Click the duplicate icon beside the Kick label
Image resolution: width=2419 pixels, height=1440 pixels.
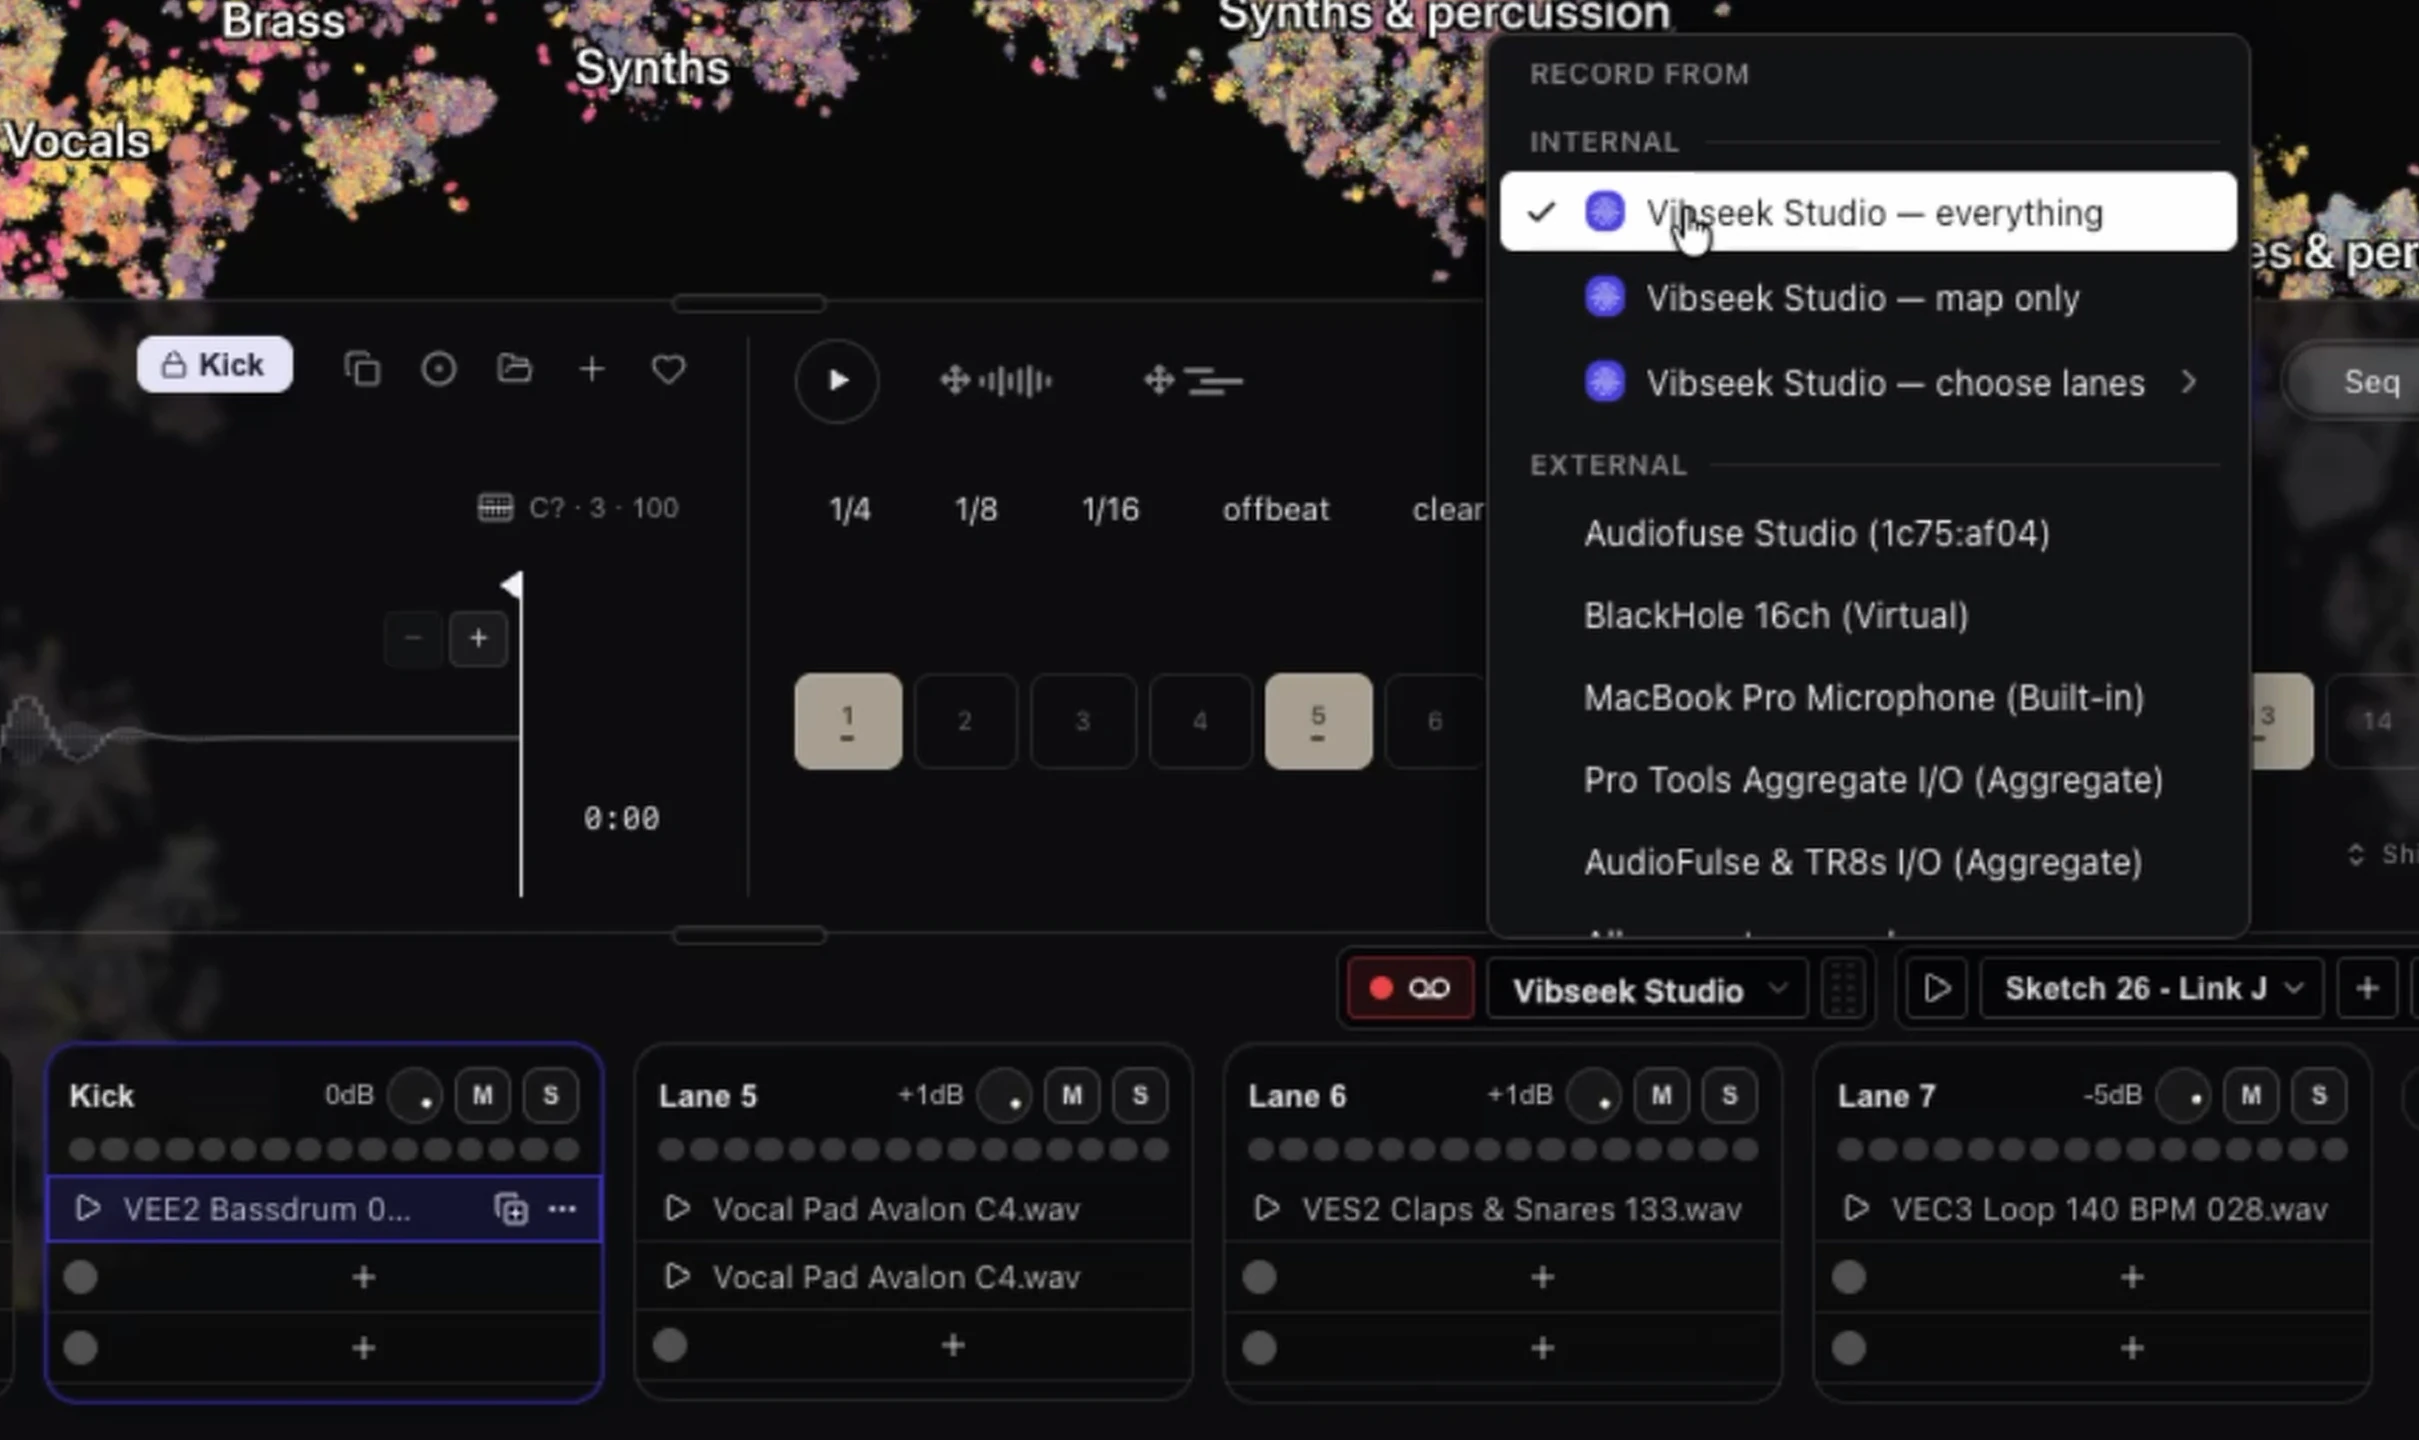coord(362,368)
